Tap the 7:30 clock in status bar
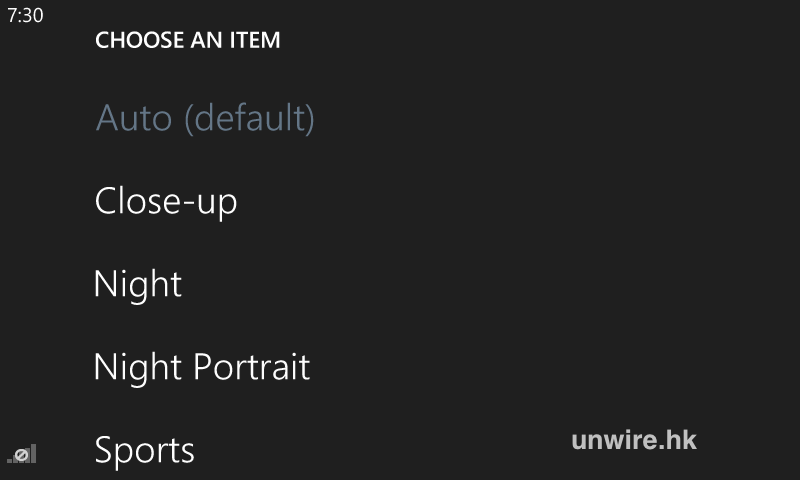Screen dimensions: 800x480 pos(25,17)
